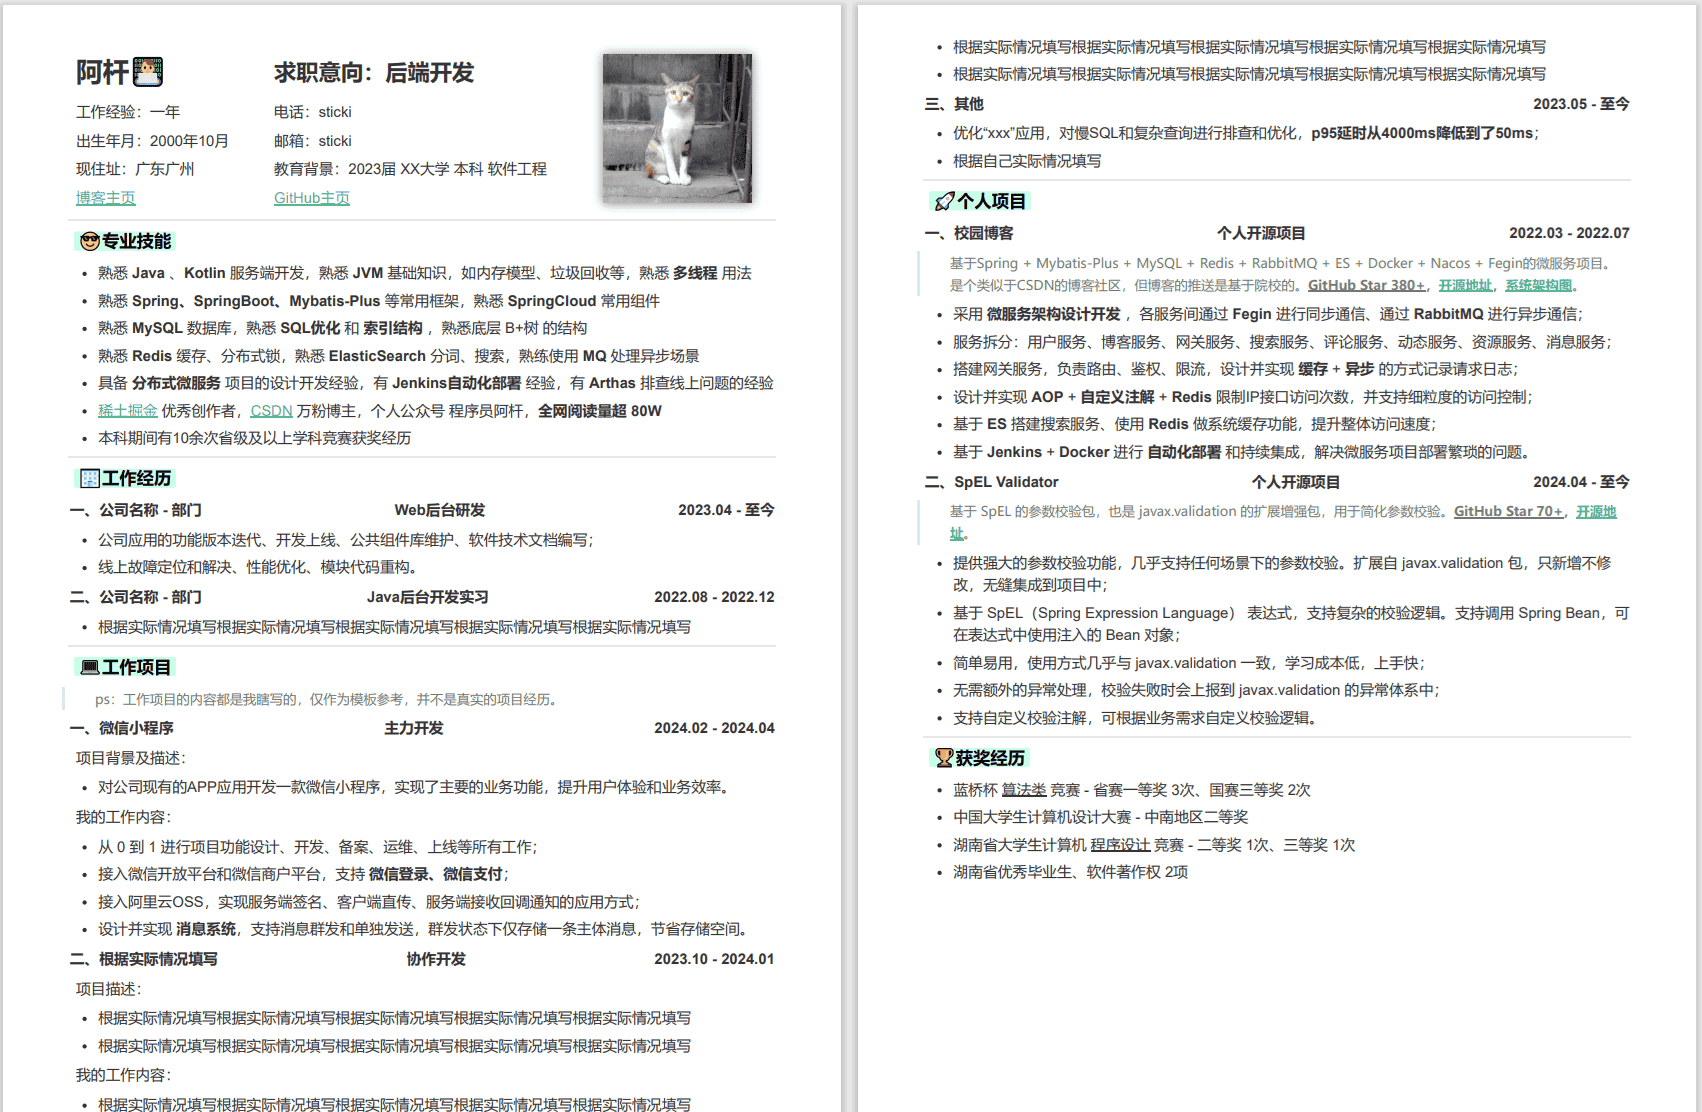Open the 系统架构图 link for 校园博客
1702x1112 pixels.
pyautogui.click(x=1538, y=285)
